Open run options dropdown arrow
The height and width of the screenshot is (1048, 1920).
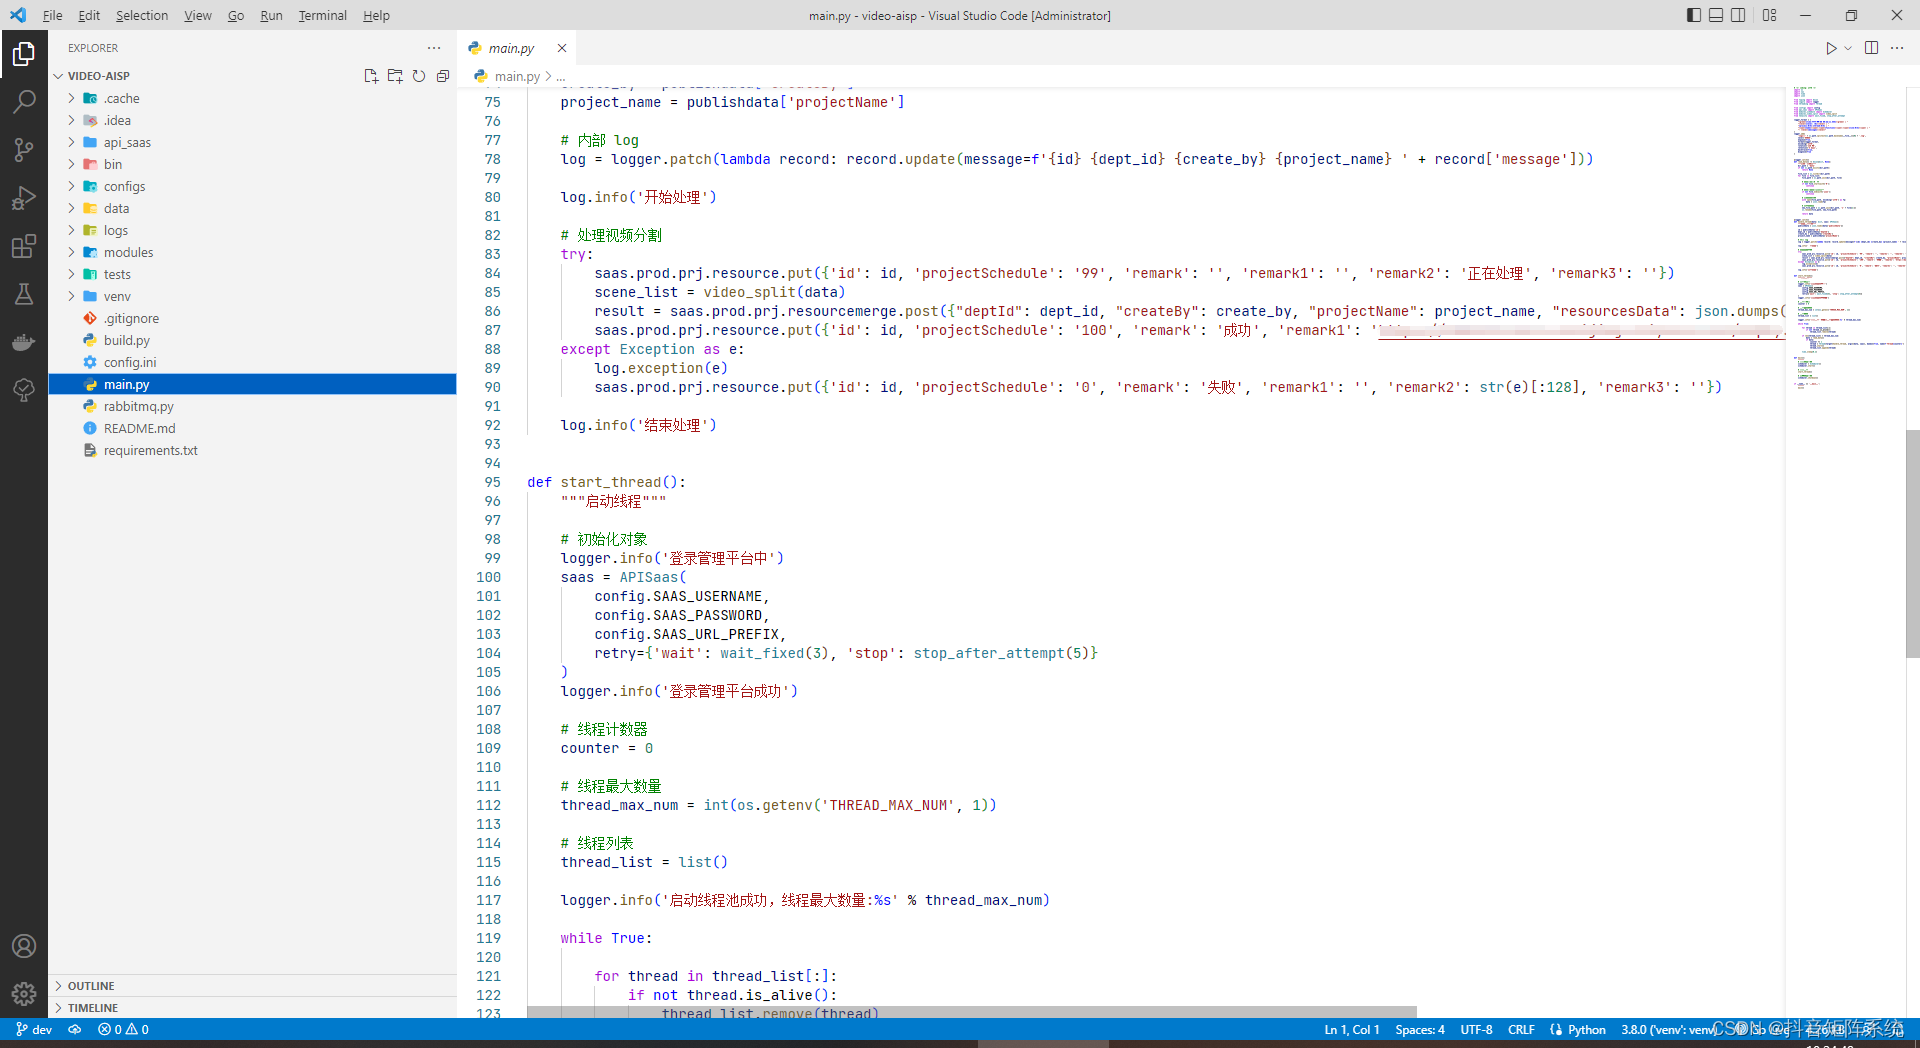point(1848,48)
